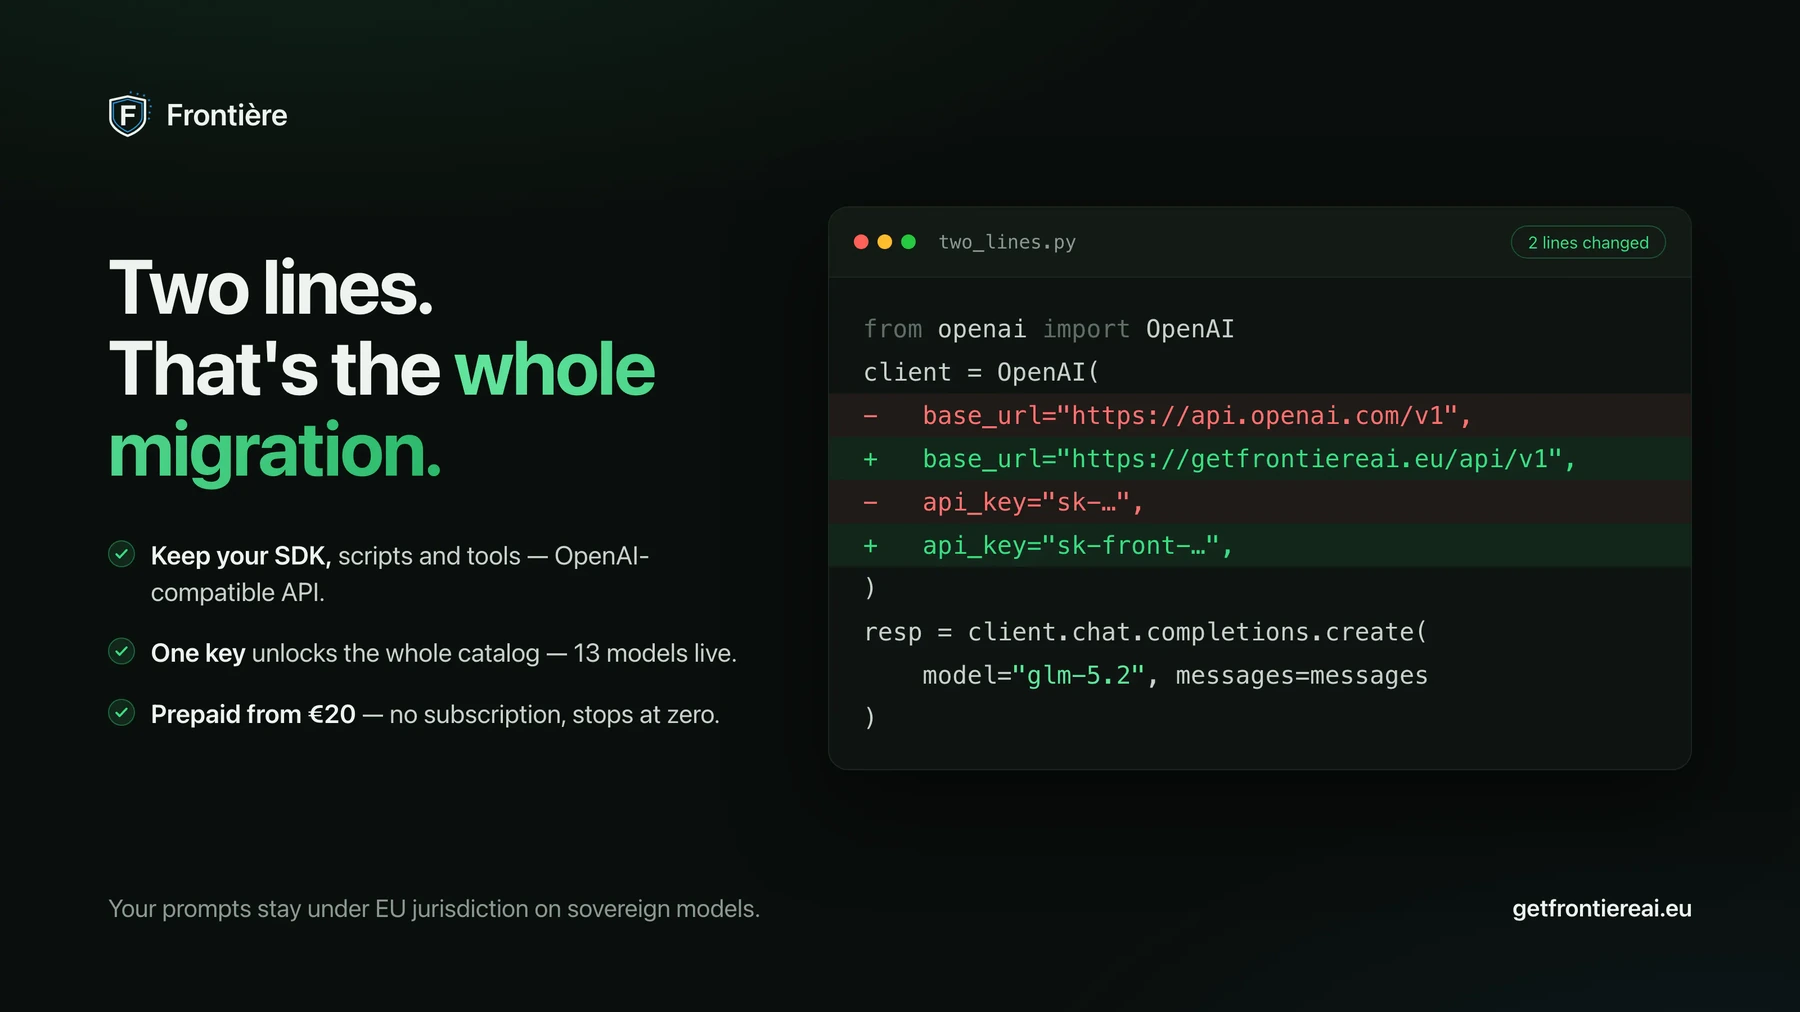Click the plus sign beside api_key sk-front

point(871,546)
